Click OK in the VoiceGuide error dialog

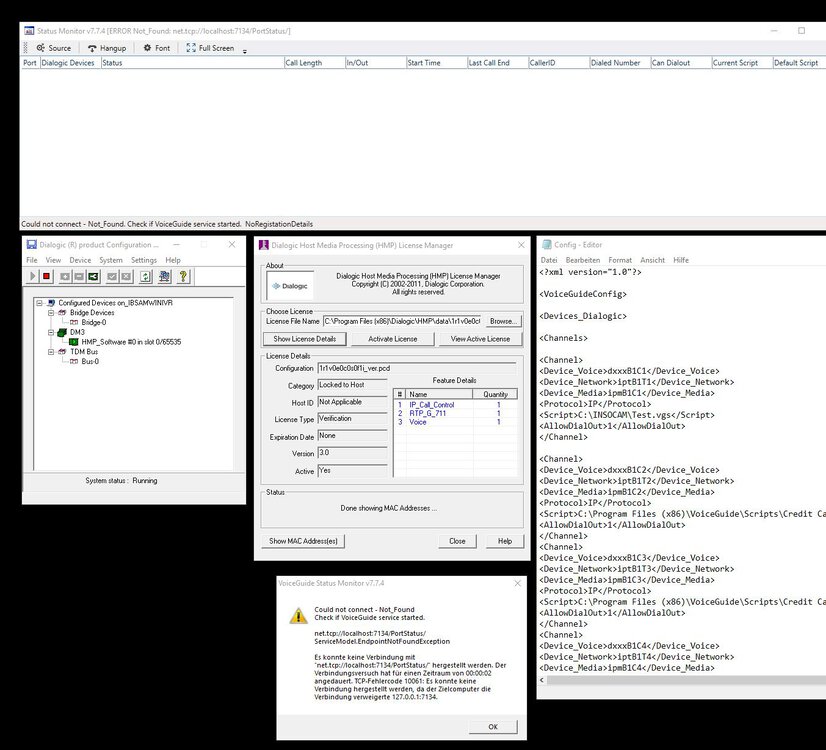493,727
